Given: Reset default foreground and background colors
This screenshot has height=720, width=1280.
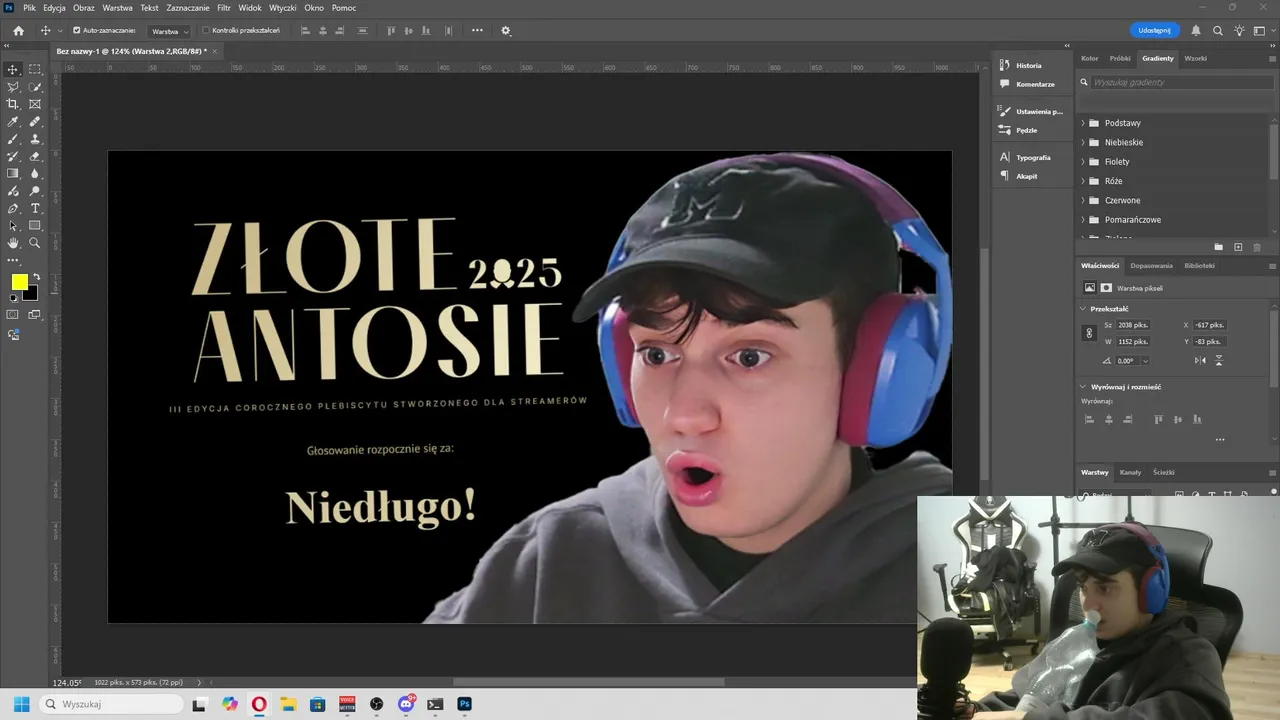Looking at the screenshot, I should [x=12, y=298].
